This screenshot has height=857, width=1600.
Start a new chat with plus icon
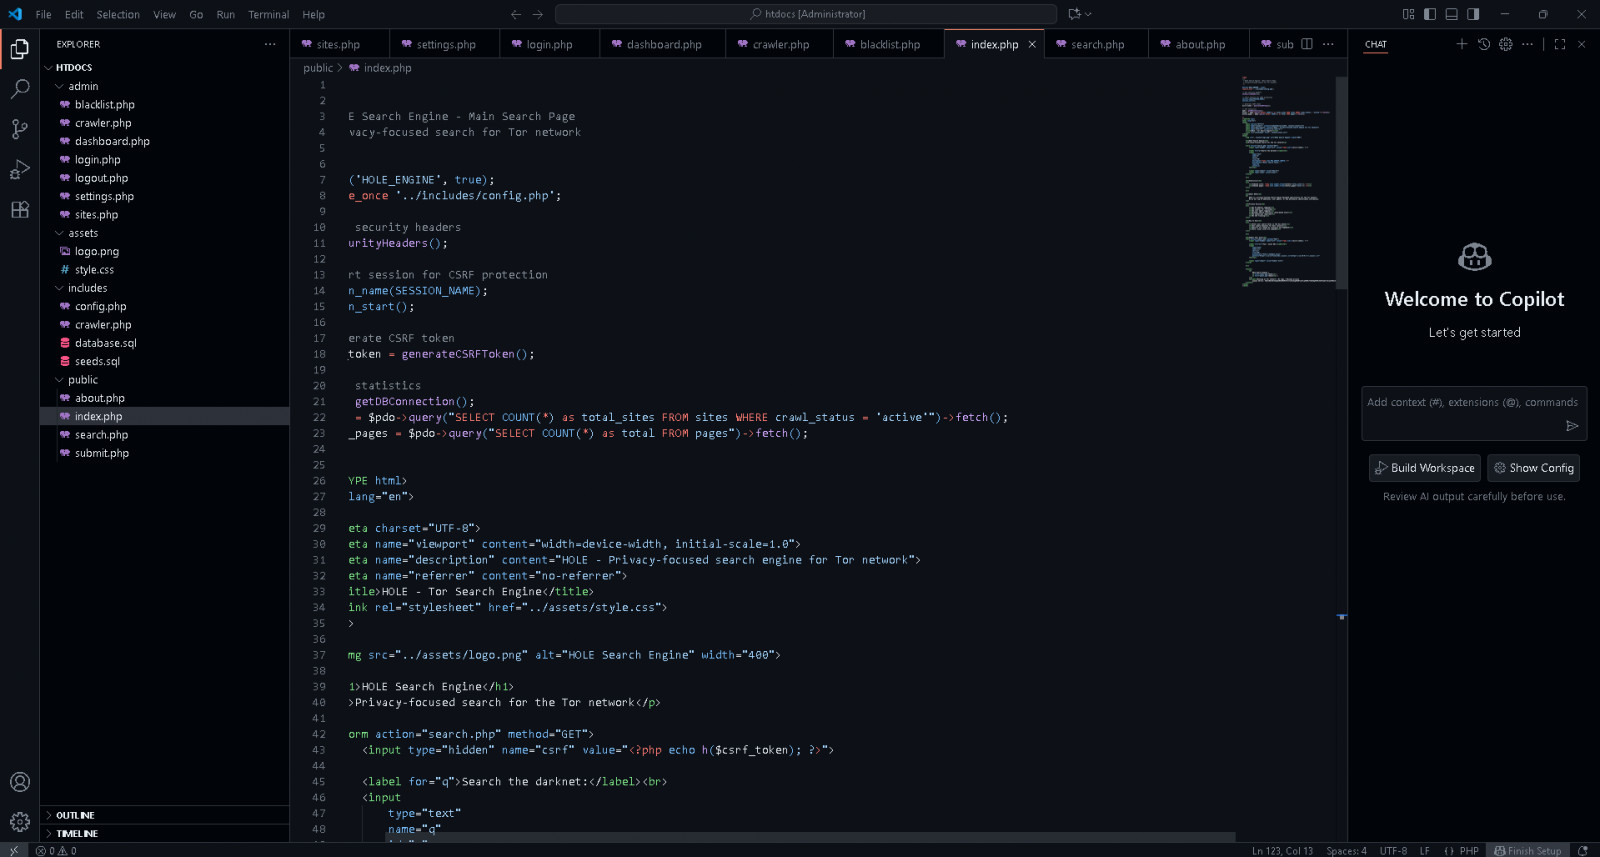click(x=1461, y=44)
